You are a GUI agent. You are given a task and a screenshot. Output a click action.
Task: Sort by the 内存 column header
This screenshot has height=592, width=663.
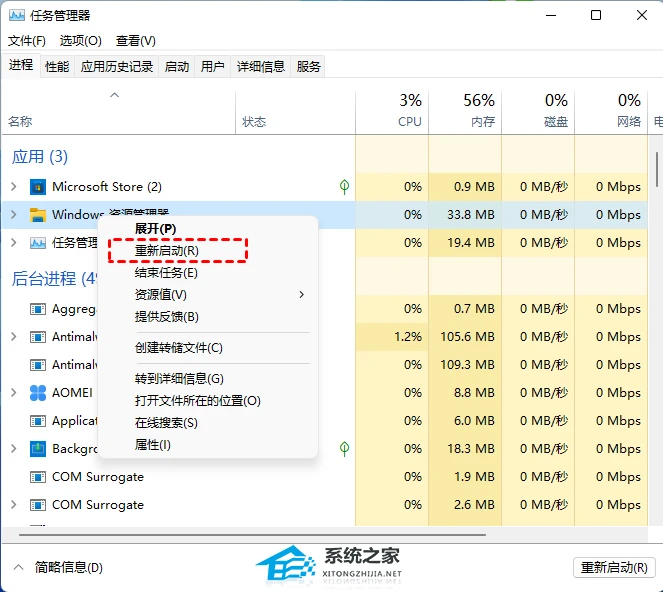pyautogui.click(x=465, y=112)
